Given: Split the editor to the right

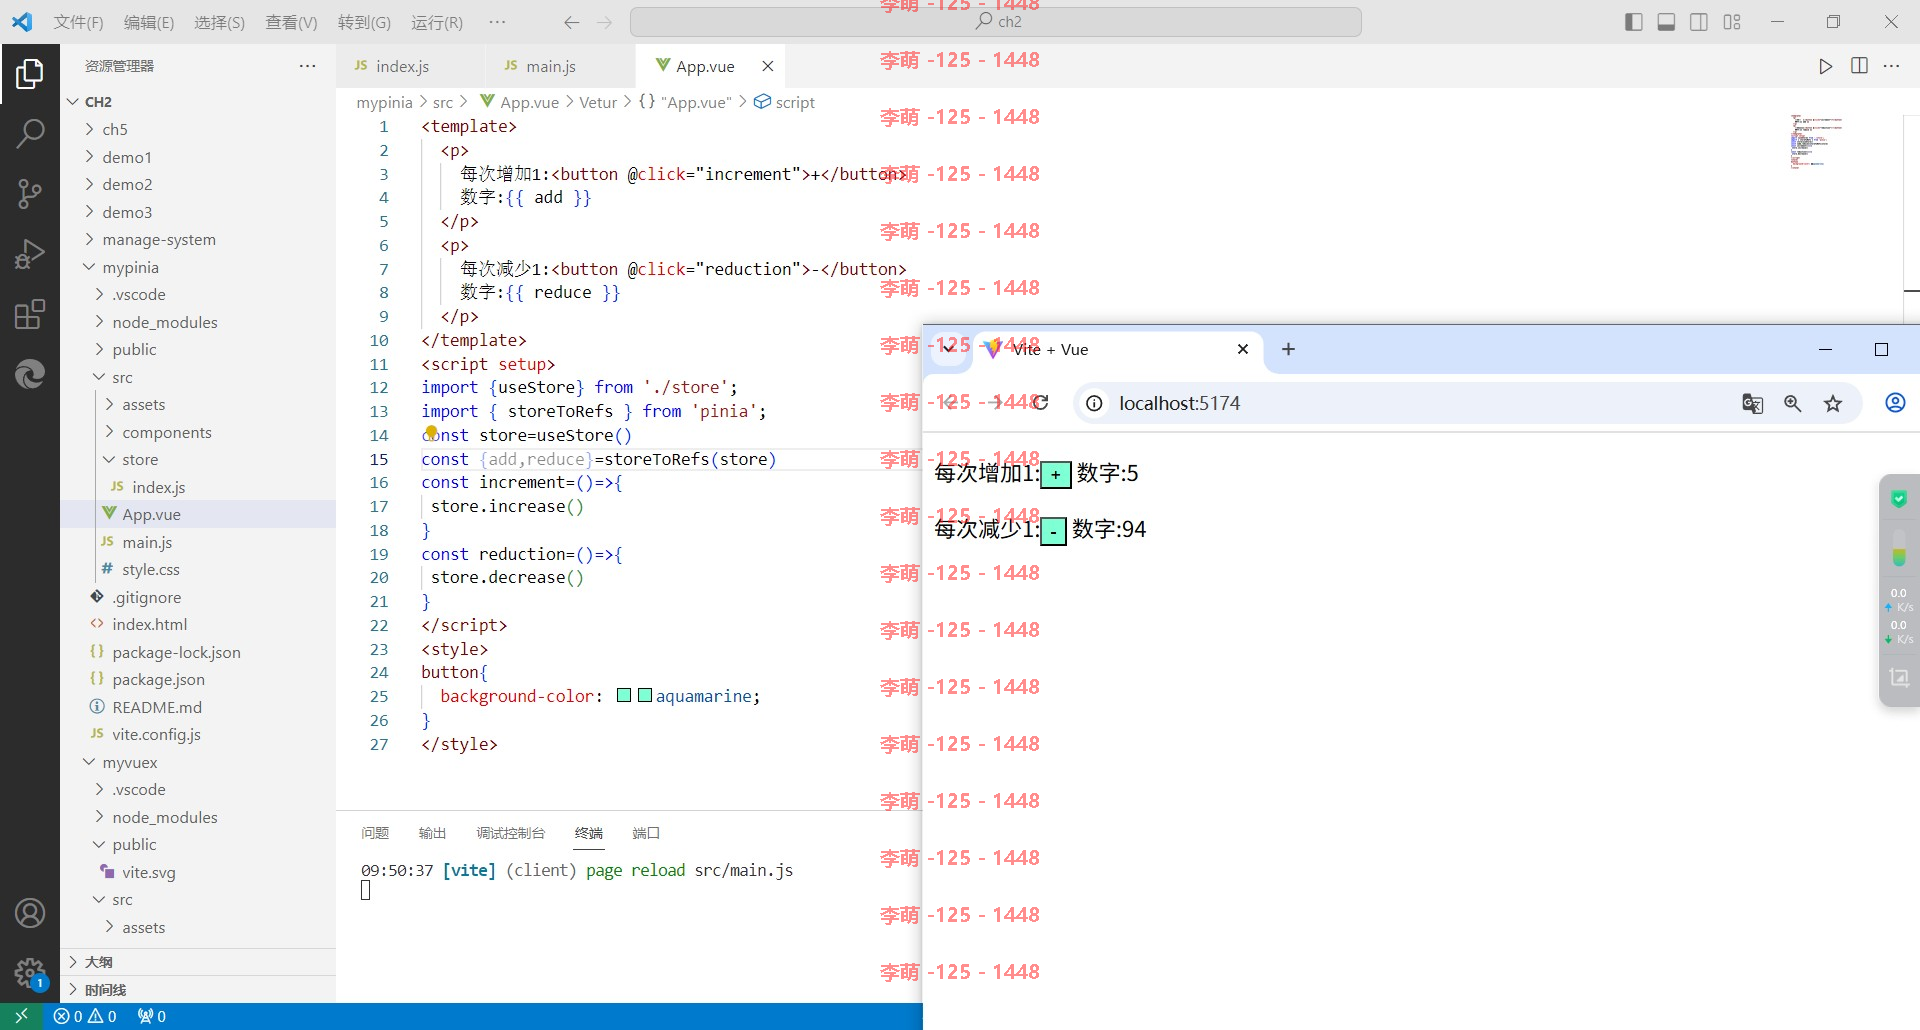Looking at the screenshot, I should (1859, 66).
